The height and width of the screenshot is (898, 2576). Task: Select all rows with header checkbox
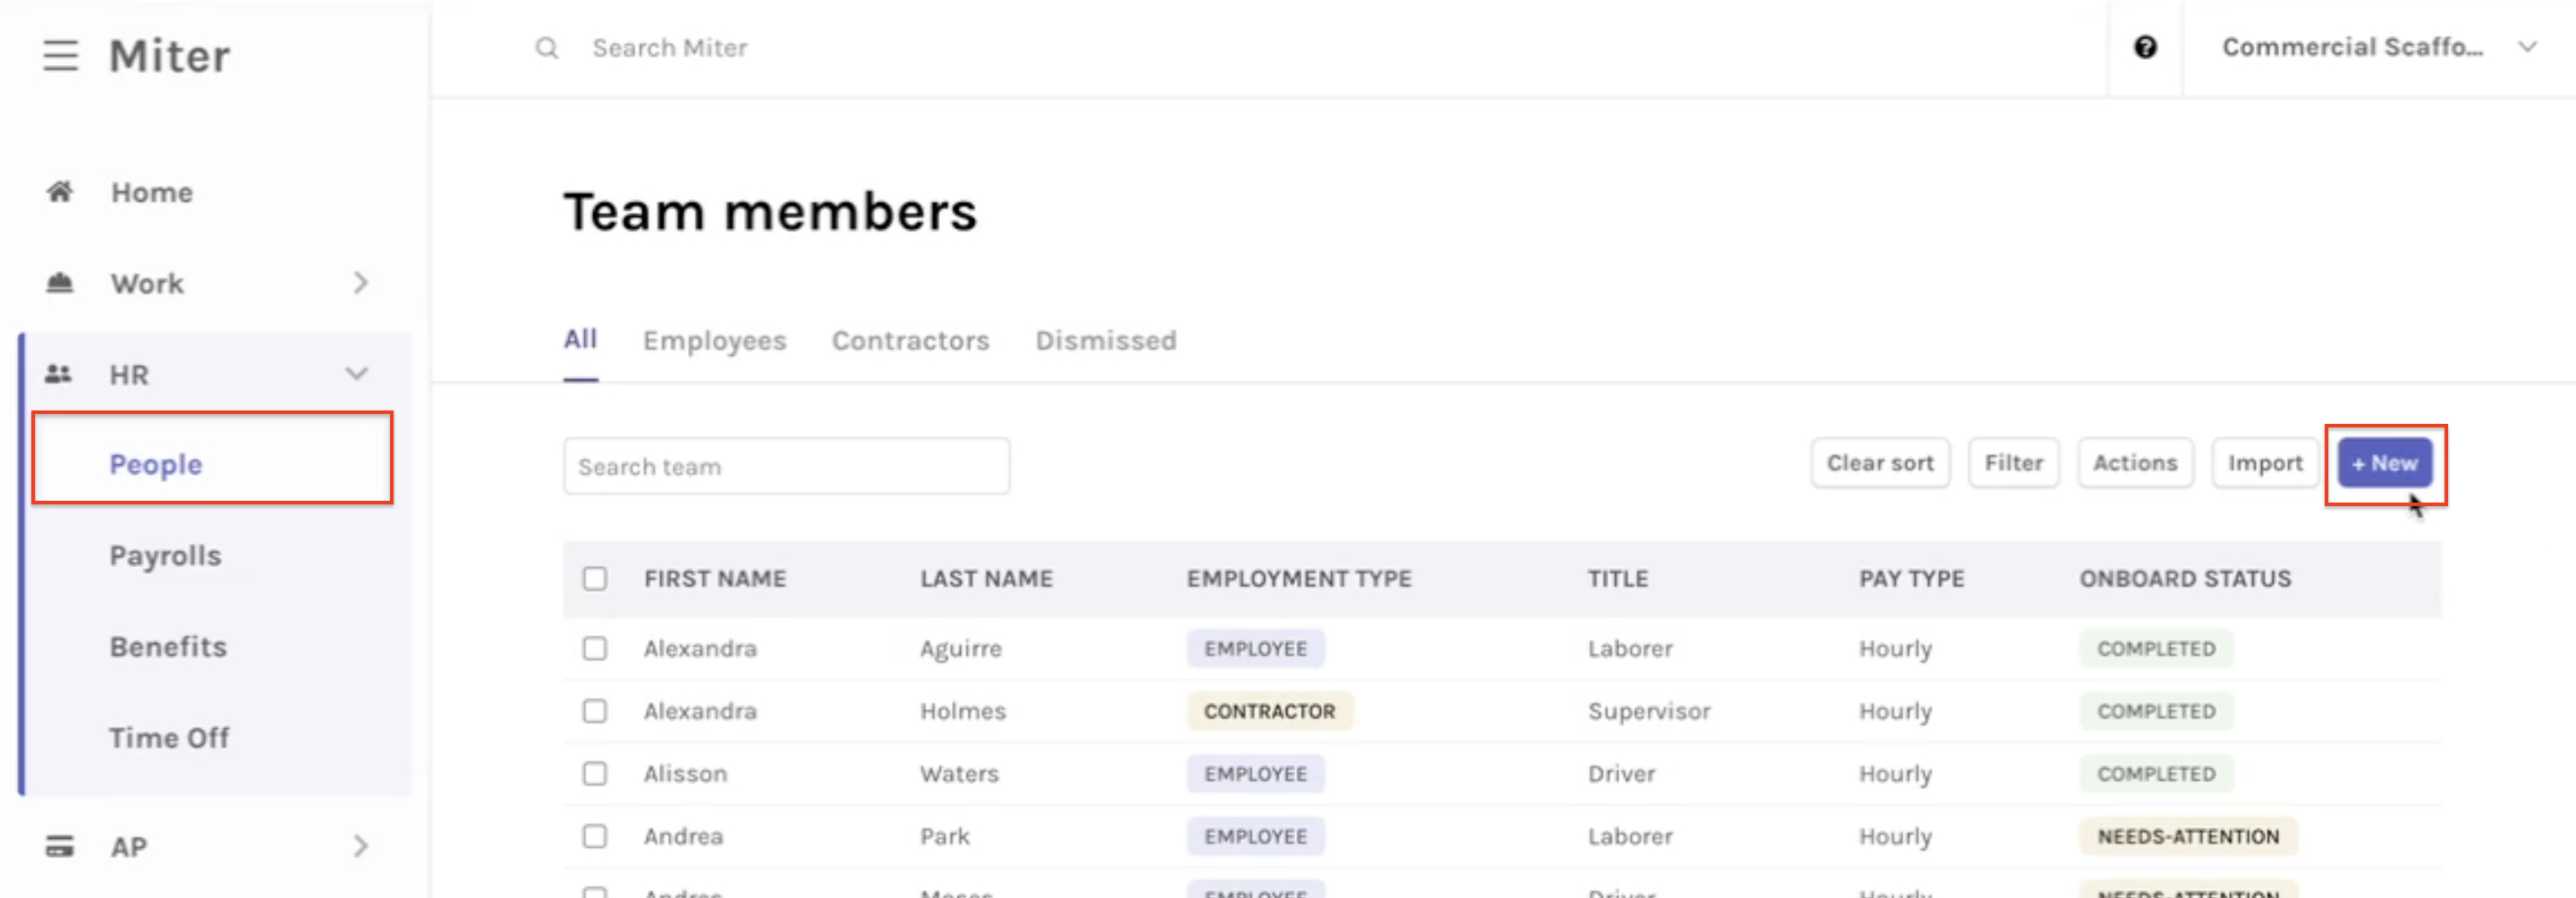pyautogui.click(x=595, y=579)
